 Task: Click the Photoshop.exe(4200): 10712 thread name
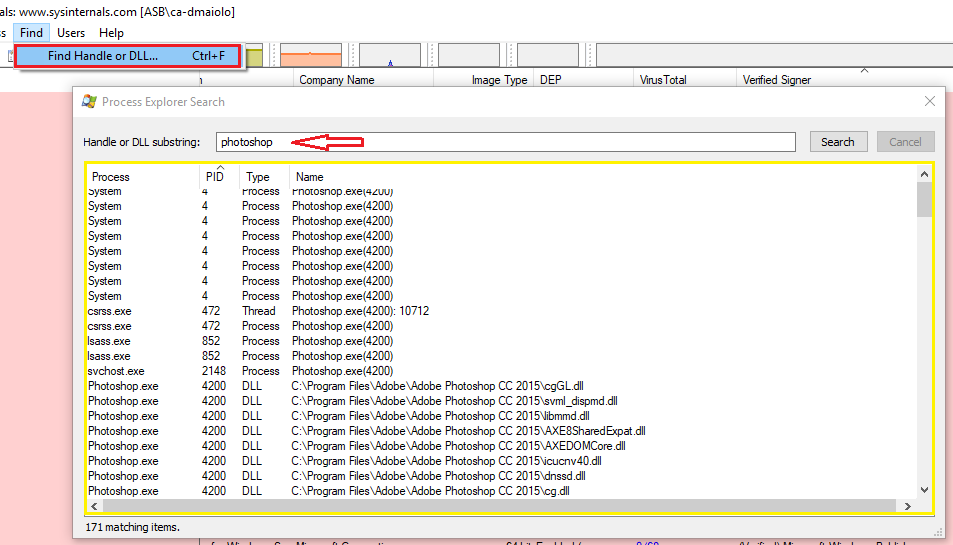[360, 311]
